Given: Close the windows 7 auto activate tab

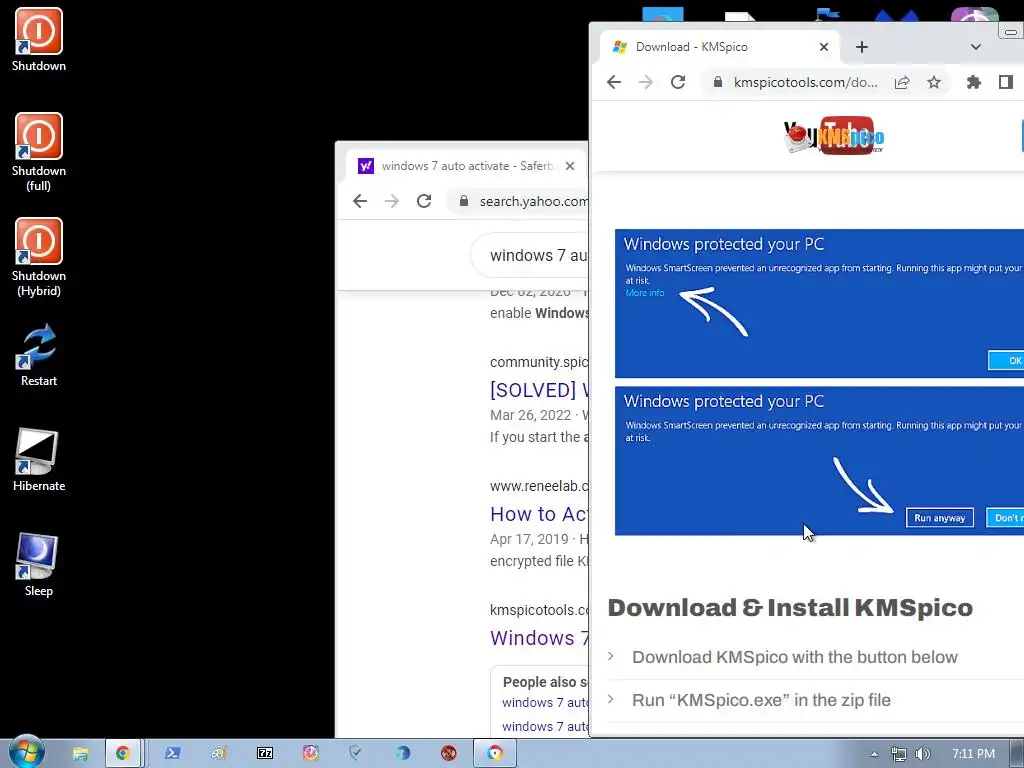Looking at the screenshot, I should point(569,166).
